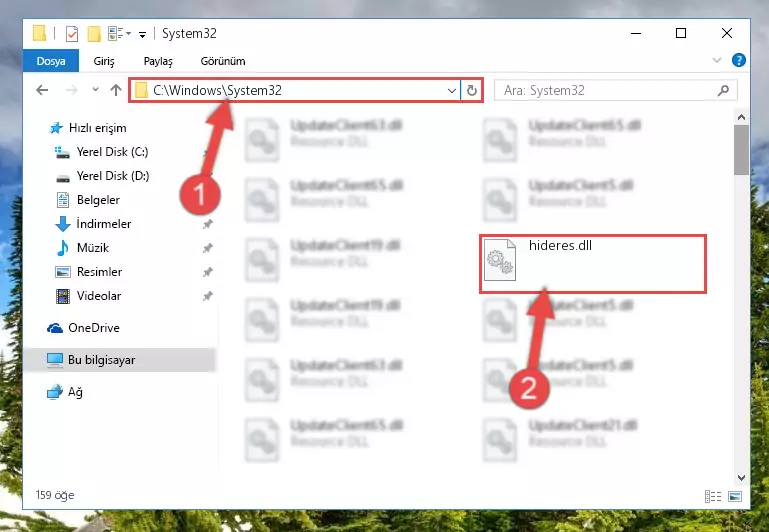Open the Videolar folder
This screenshot has height=532, width=769.
pyautogui.click(x=99, y=296)
